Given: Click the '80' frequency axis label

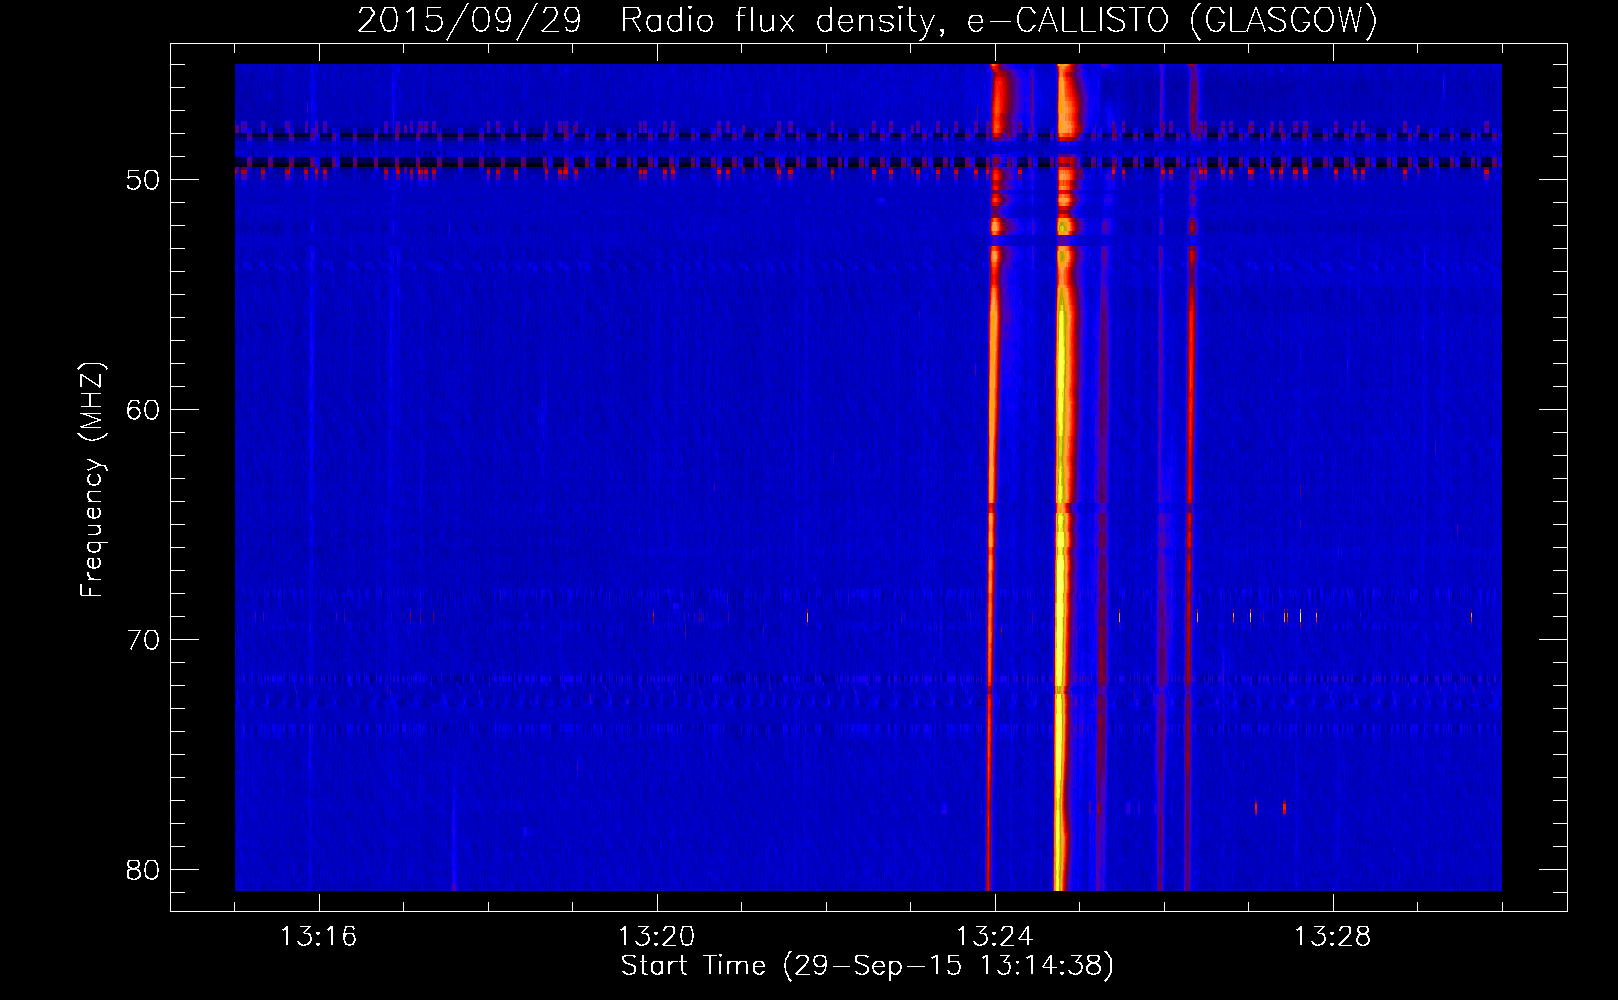Looking at the screenshot, I should pyautogui.click(x=144, y=870).
